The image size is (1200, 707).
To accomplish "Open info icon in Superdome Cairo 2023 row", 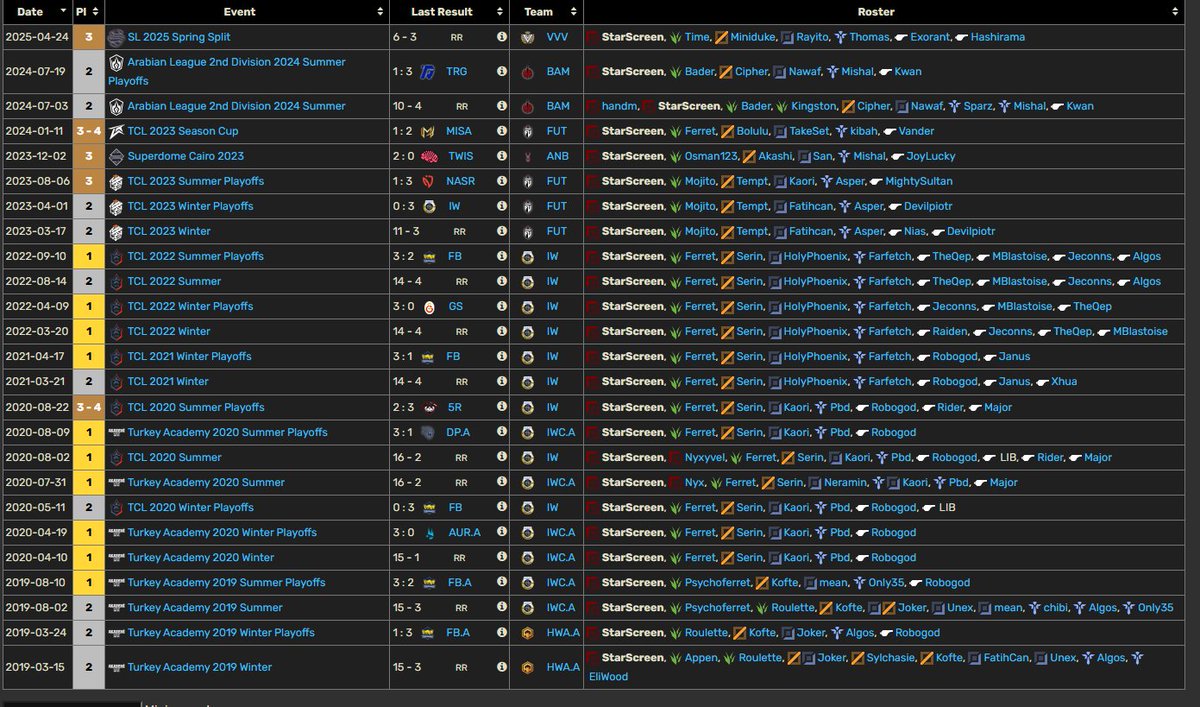I will [x=501, y=156].
